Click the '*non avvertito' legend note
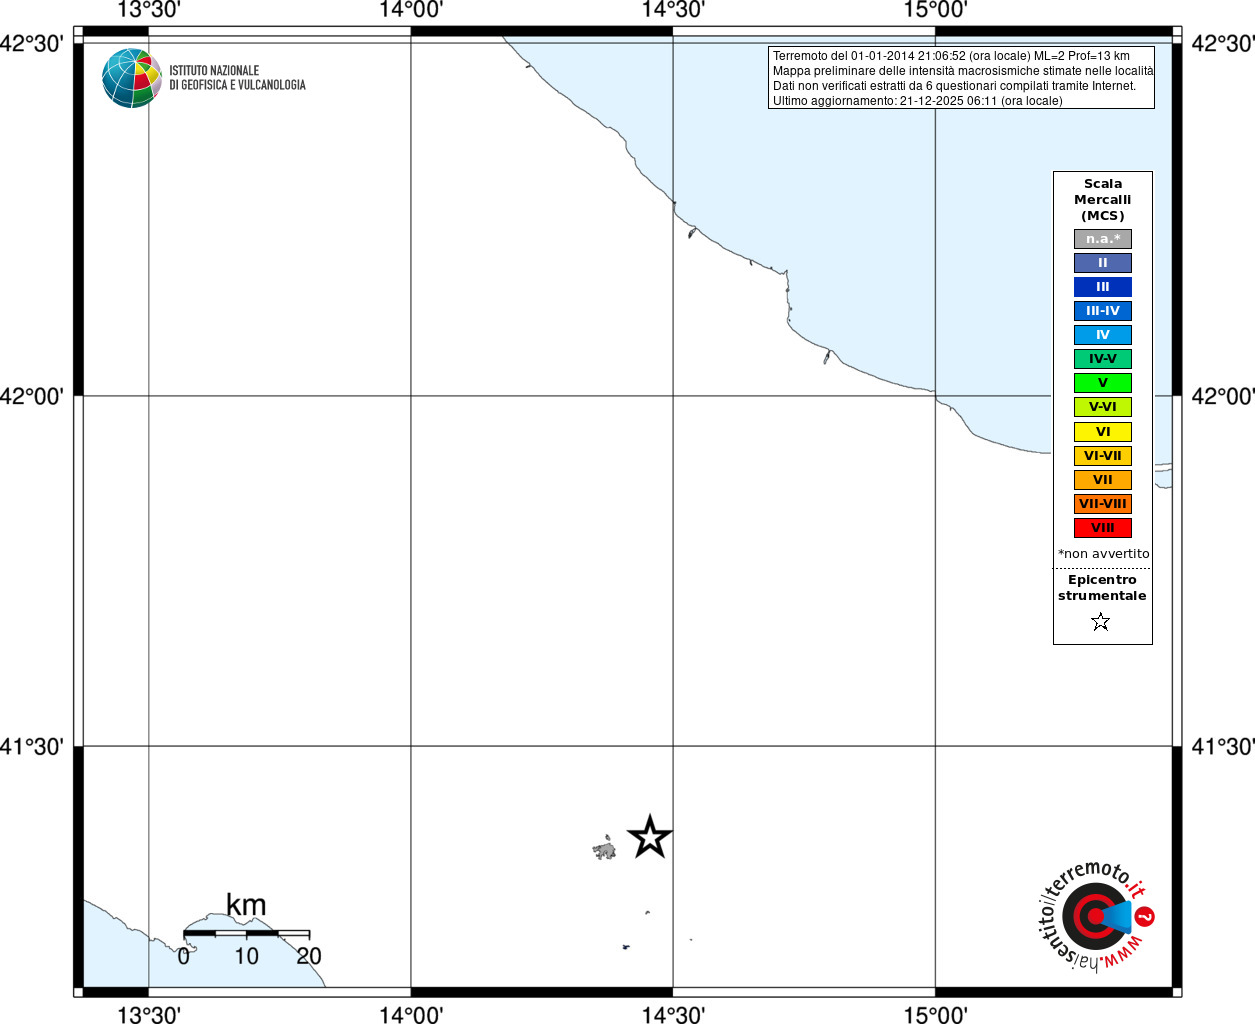 click(1104, 554)
